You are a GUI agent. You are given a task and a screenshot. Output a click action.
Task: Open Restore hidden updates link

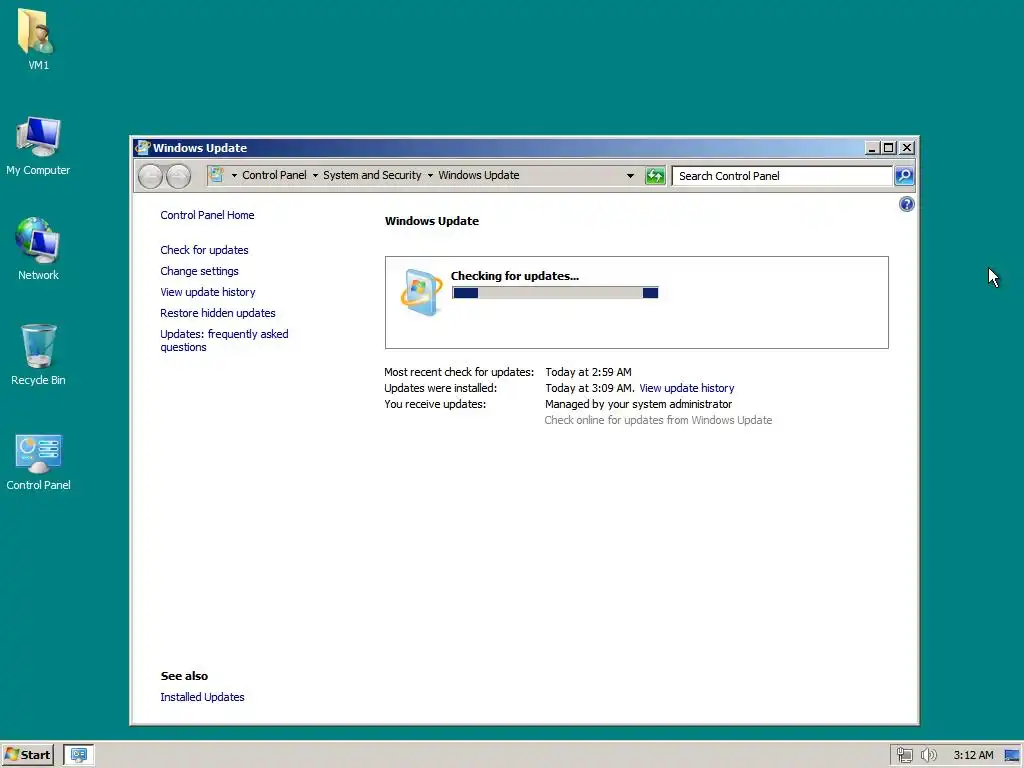point(217,313)
